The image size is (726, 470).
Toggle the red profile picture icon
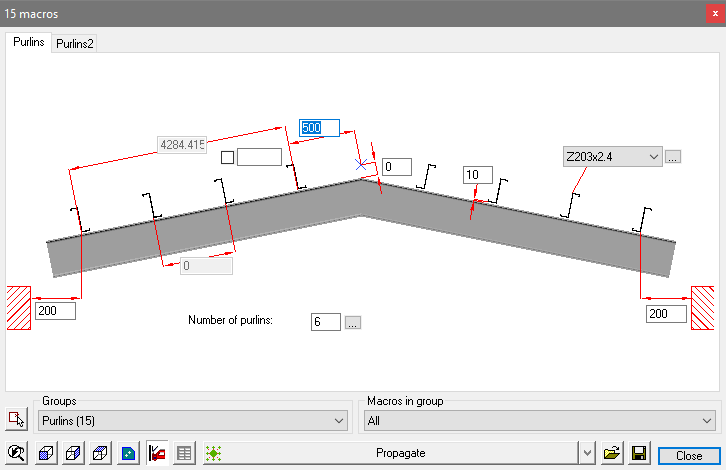[157, 454]
